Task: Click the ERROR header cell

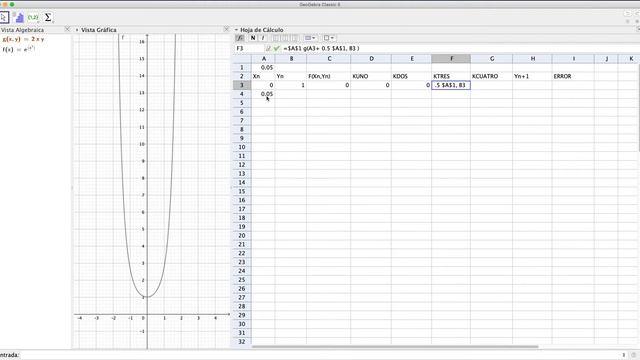Action: [573, 76]
